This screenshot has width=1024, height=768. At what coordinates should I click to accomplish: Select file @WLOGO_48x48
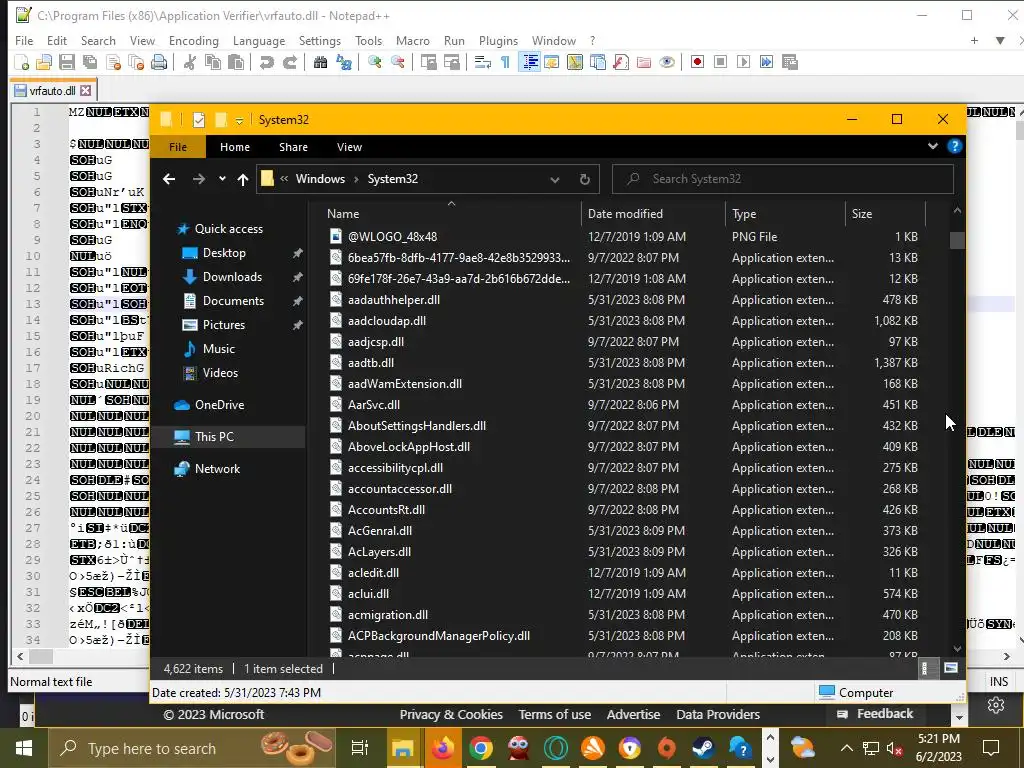392,236
